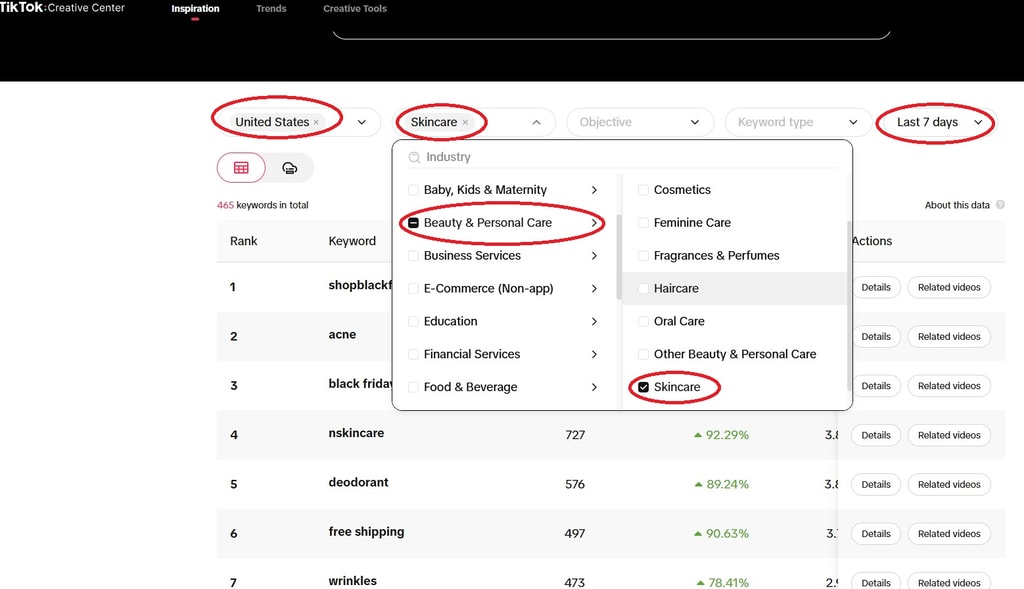Screen dimensions: 1024x589
Task: Click the 465 keywords in total text
Action: click(263, 205)
